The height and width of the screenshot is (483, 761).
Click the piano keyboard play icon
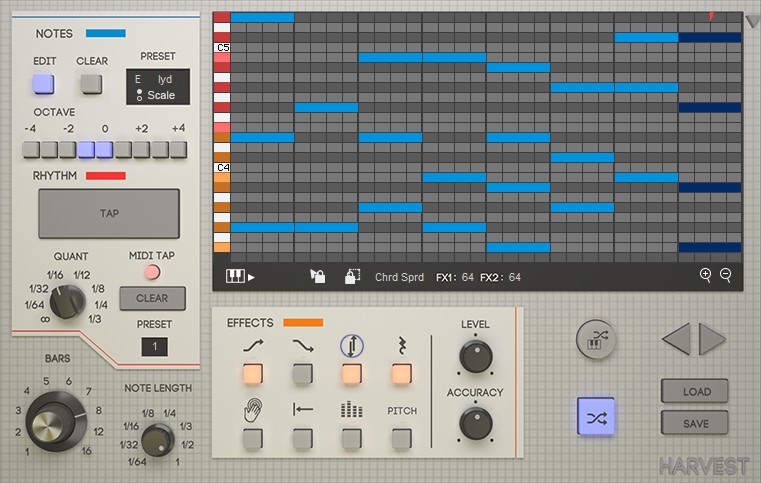click(x=240, y=276)
